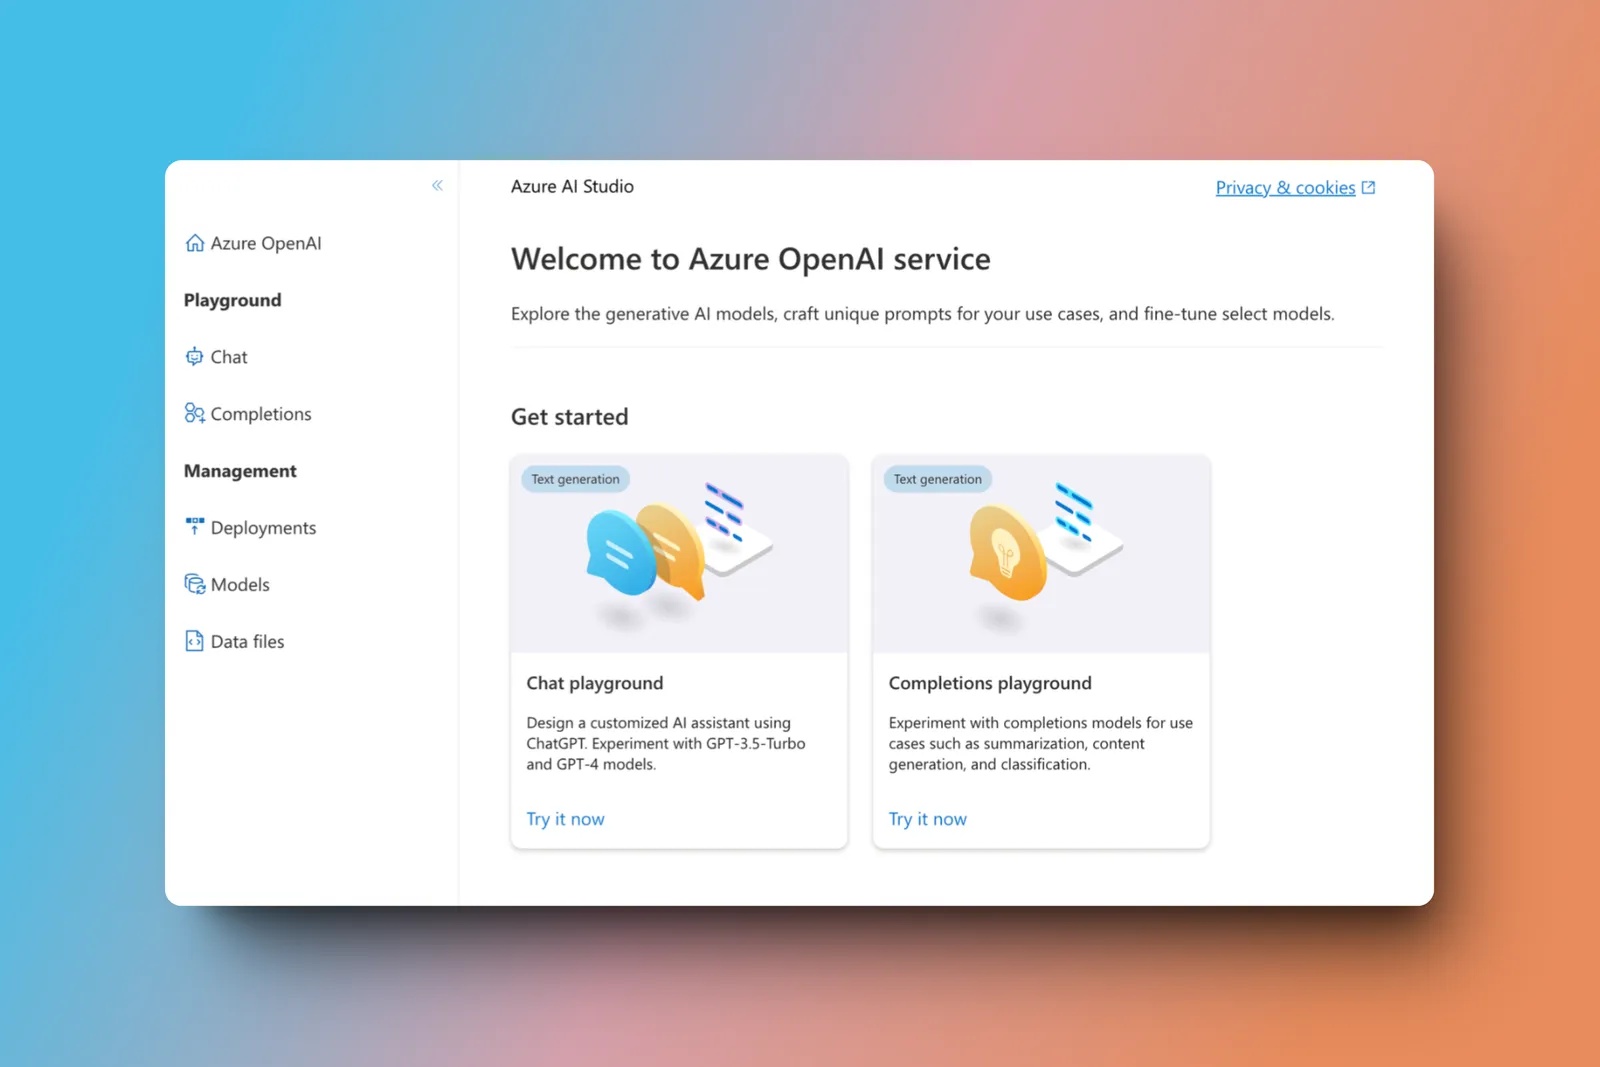Click Try it now under Chat playground

click(x=566, y=819)
